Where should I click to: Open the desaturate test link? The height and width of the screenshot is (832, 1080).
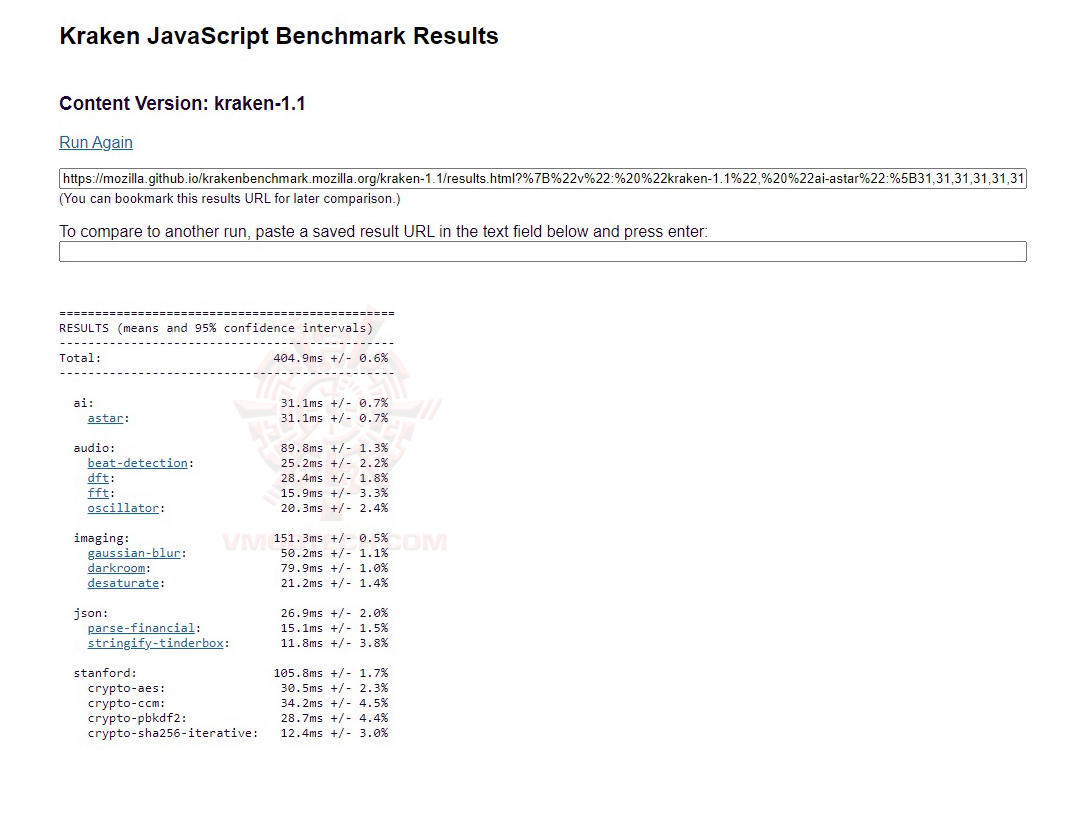[123, 583]
